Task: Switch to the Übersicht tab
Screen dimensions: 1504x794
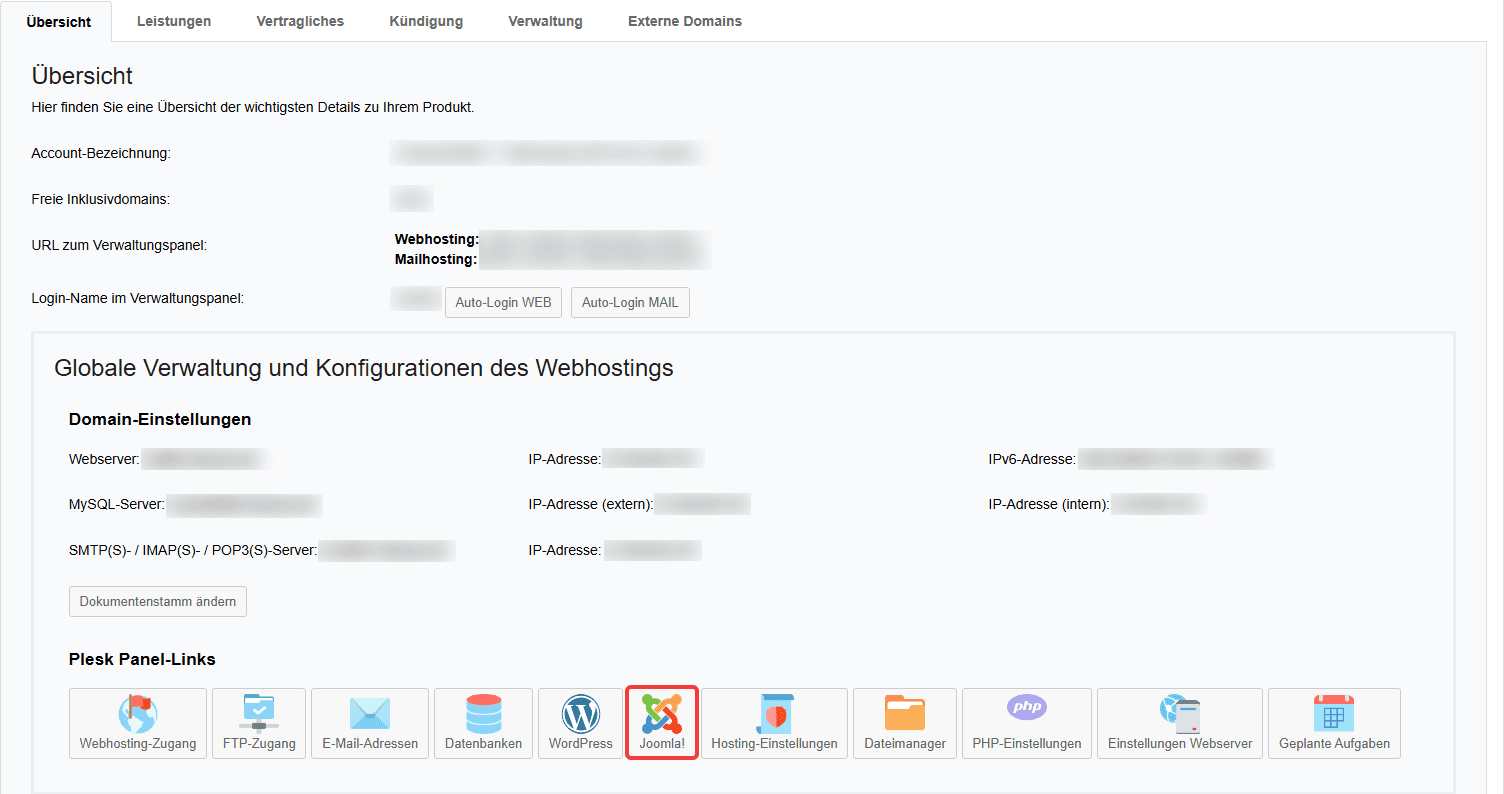Action: 59,22
